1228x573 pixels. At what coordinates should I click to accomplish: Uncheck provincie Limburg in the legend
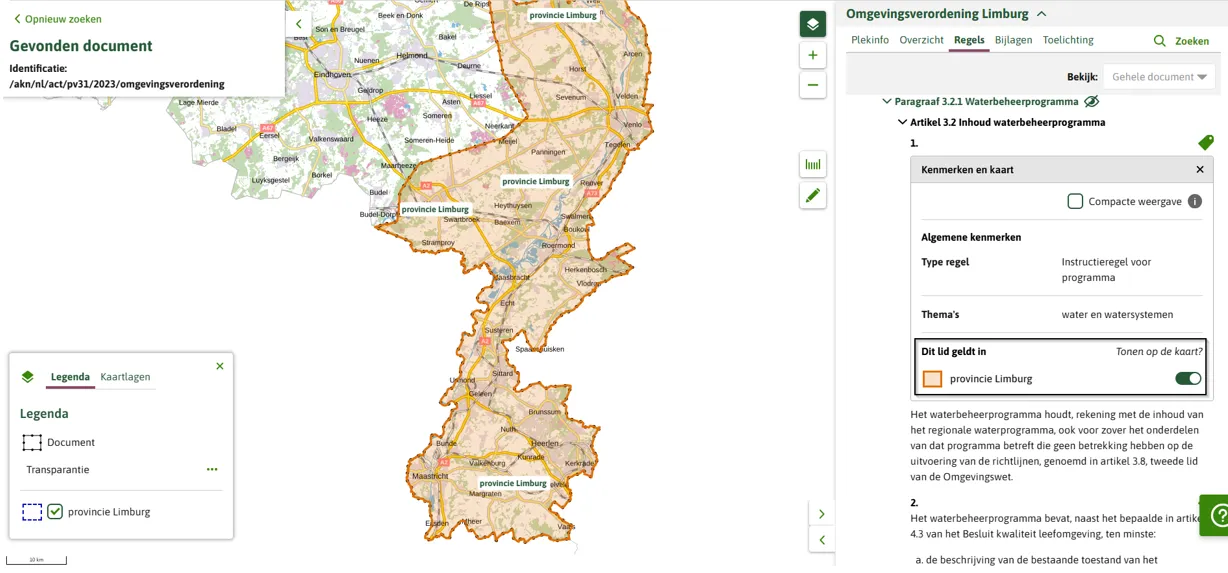coord(55,512)
